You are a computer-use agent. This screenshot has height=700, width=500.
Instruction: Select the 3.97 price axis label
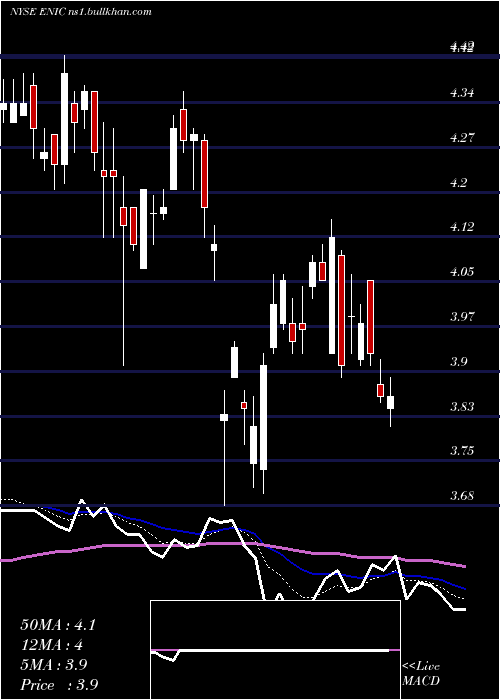click(462, 317)
